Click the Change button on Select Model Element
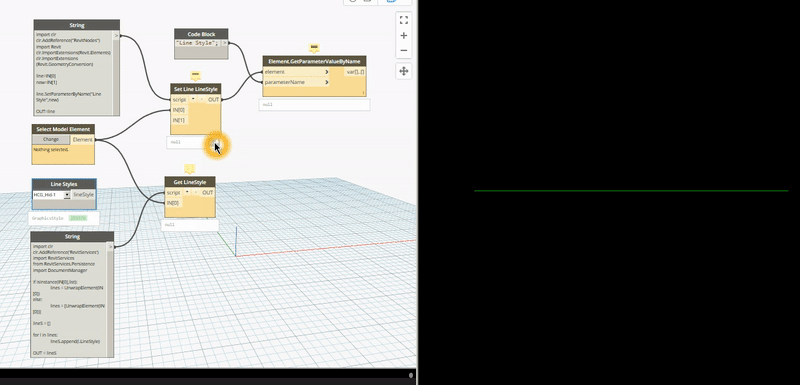Viewport: 800px width, 385px height. 51,139
